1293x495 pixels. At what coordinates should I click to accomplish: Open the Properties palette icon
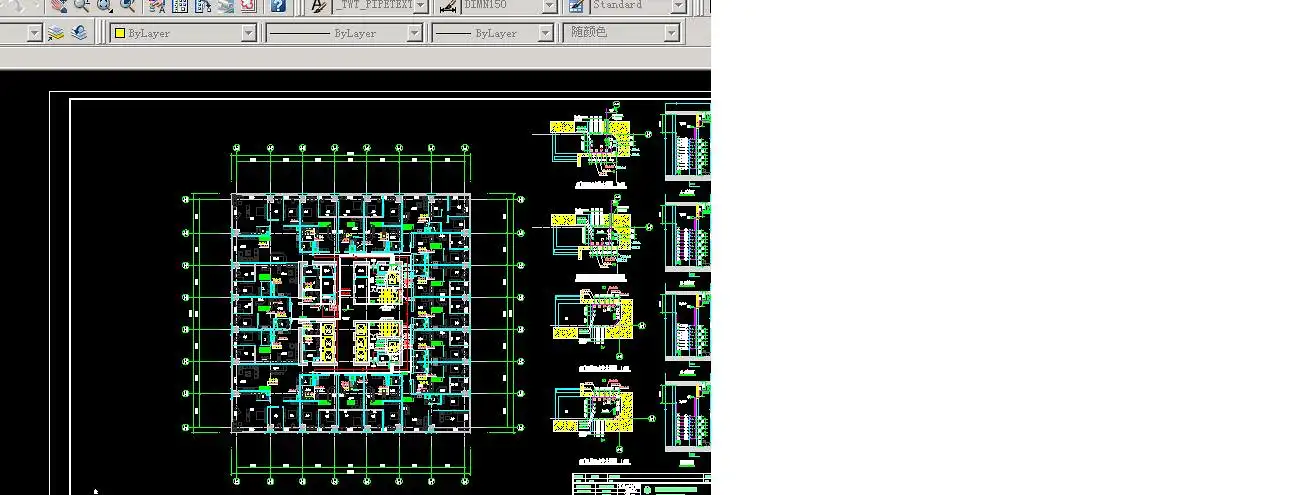(x=157, y=6)
